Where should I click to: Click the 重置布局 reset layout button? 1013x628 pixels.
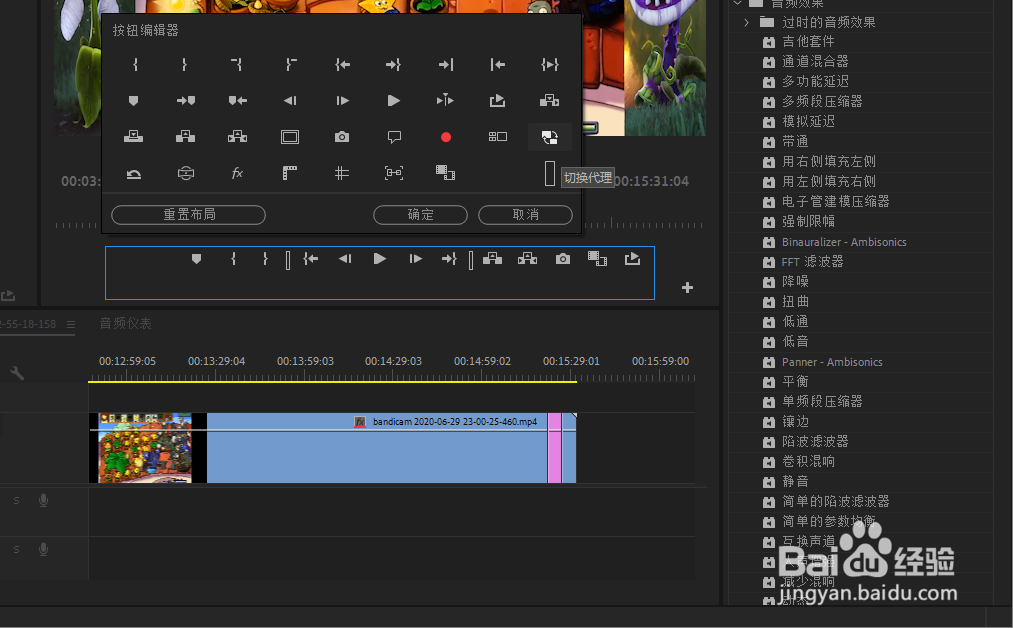189,215
